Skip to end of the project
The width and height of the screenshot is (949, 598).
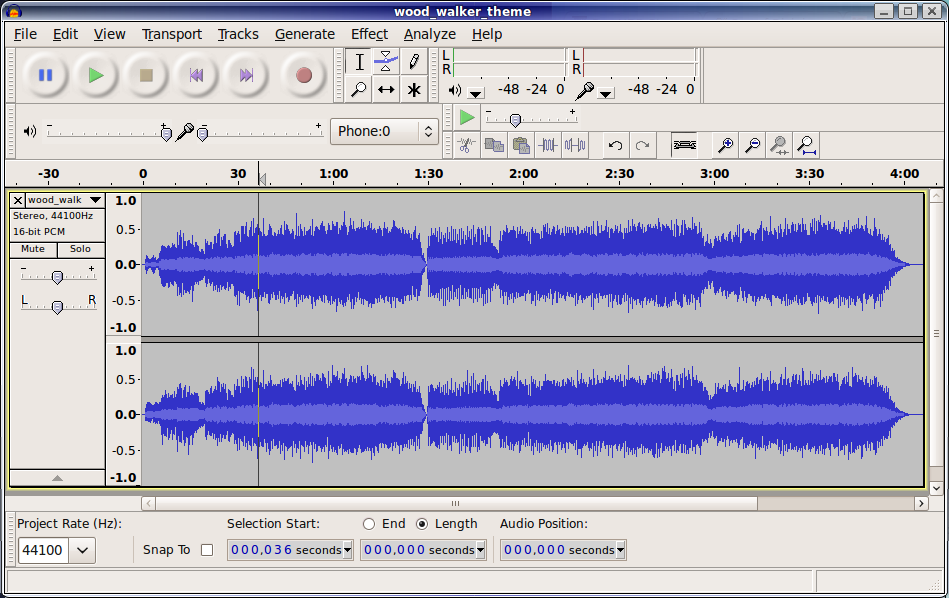tap(246, 75)
